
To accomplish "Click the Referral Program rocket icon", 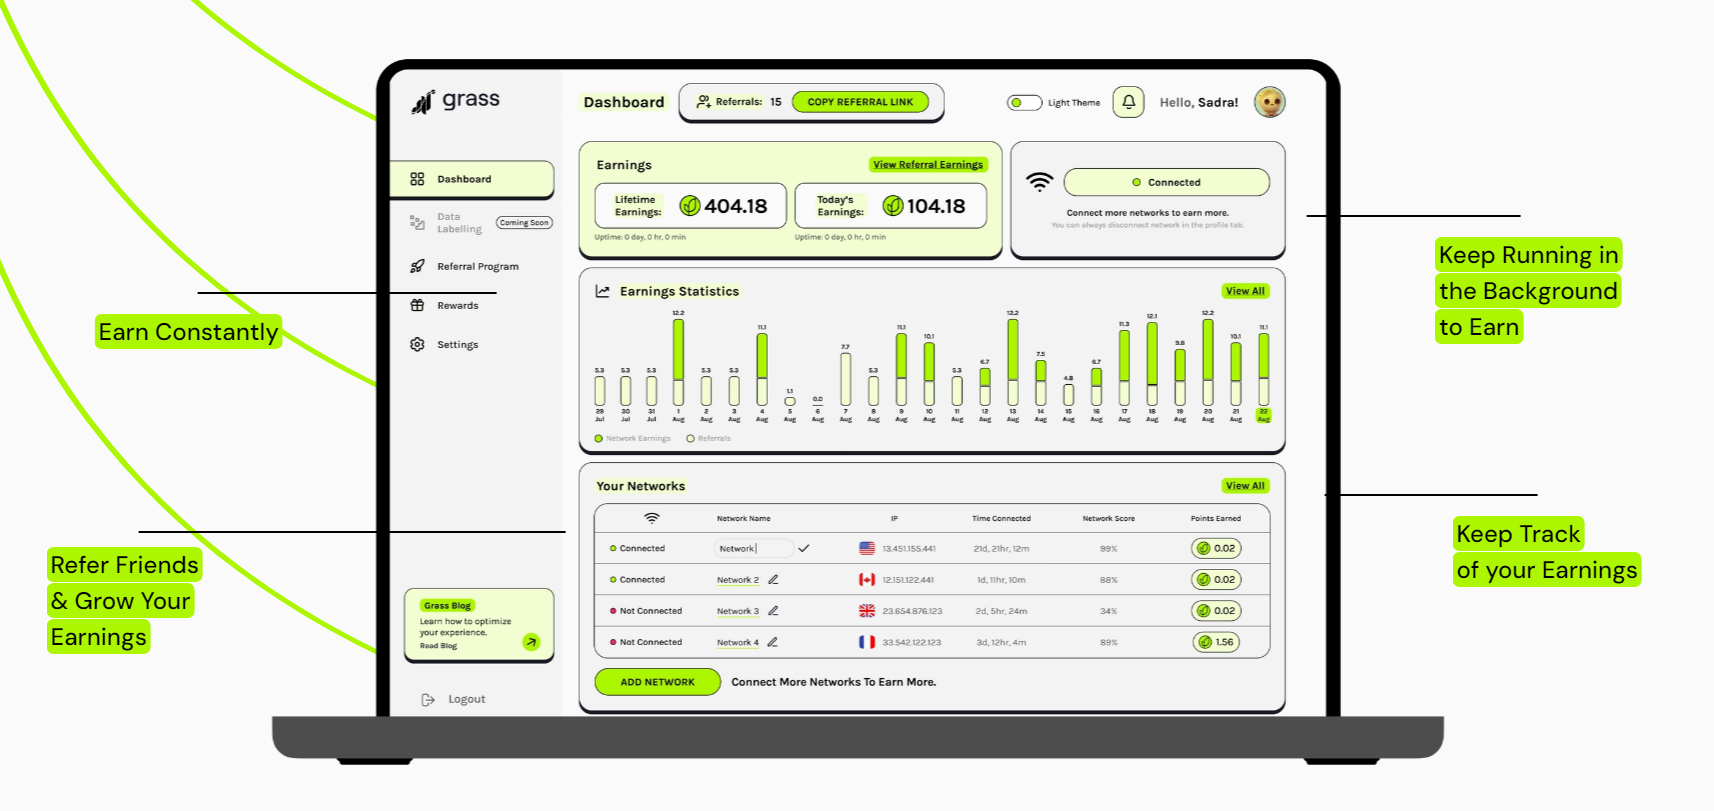I will click(417, 267).
